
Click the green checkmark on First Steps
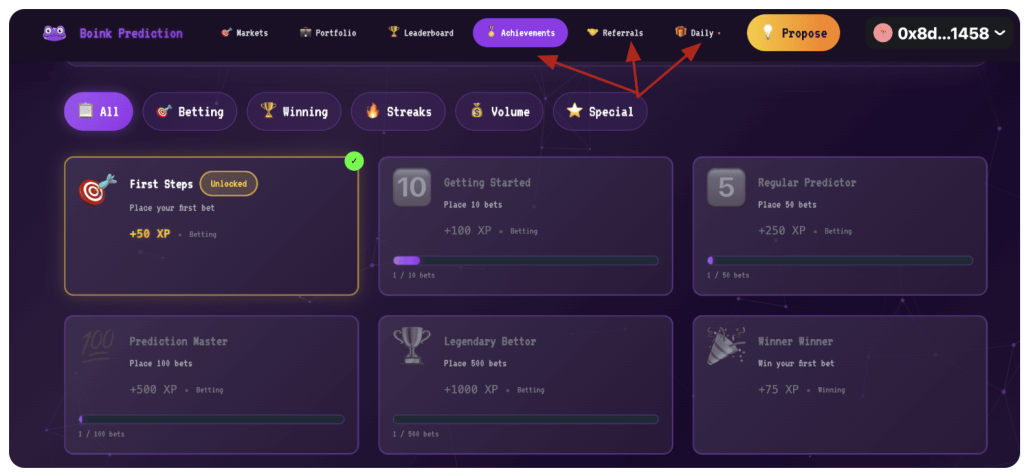point(354,160)
